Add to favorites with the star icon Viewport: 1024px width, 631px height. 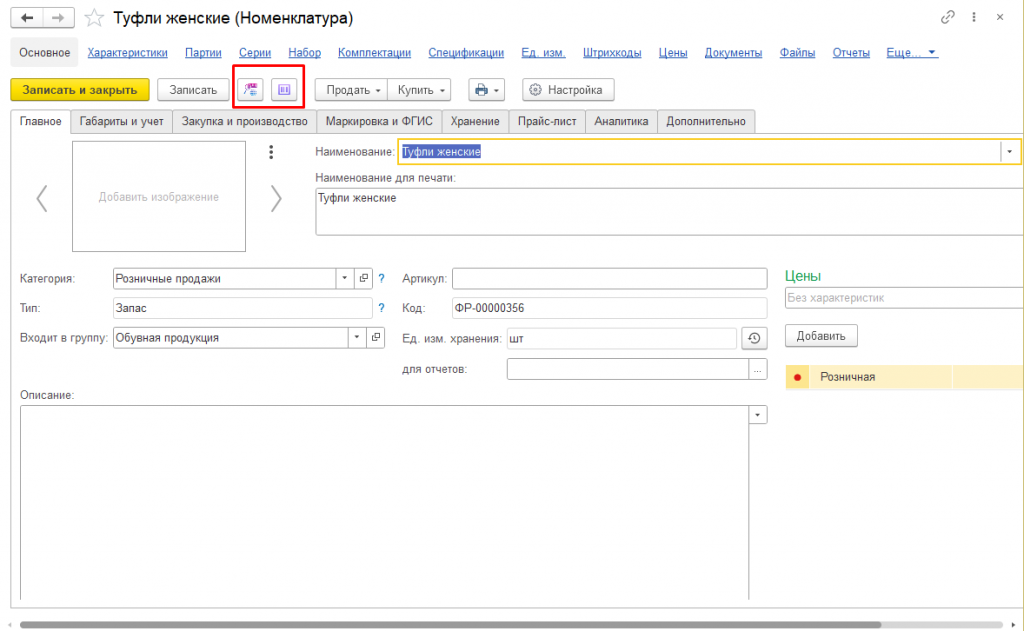click(x=94, y=18)
